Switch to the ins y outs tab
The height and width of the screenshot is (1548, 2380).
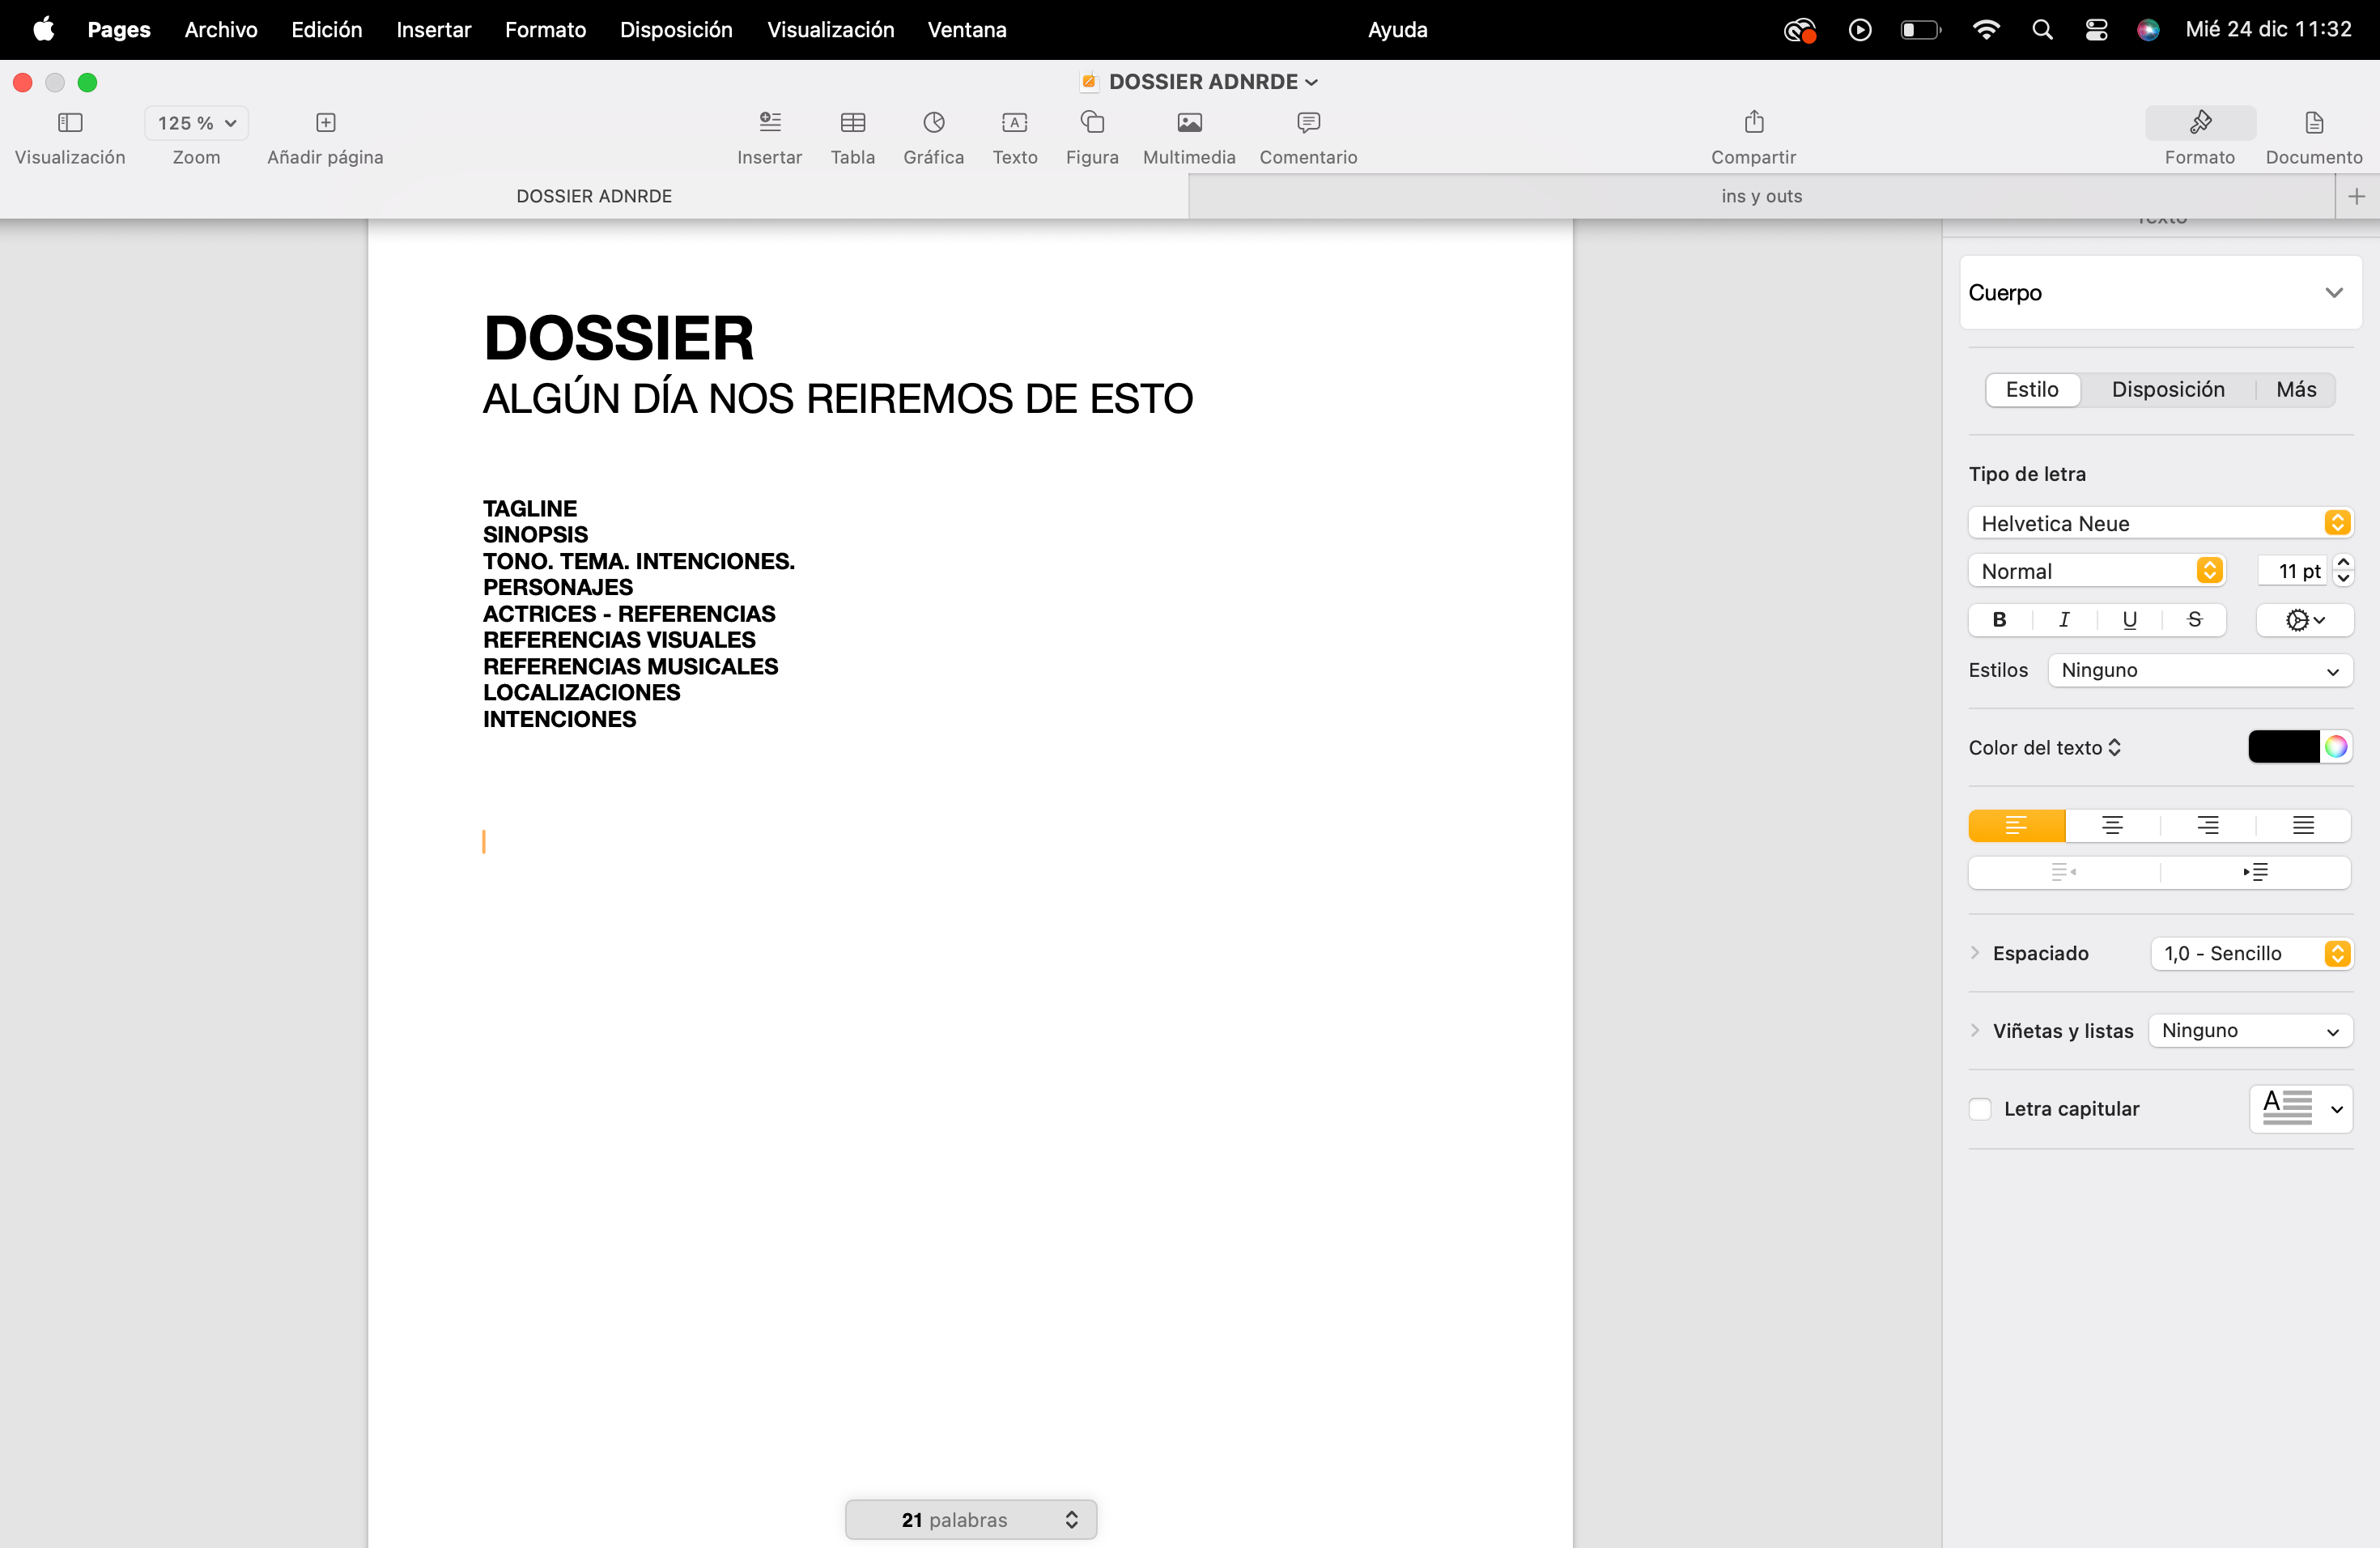1761,196
